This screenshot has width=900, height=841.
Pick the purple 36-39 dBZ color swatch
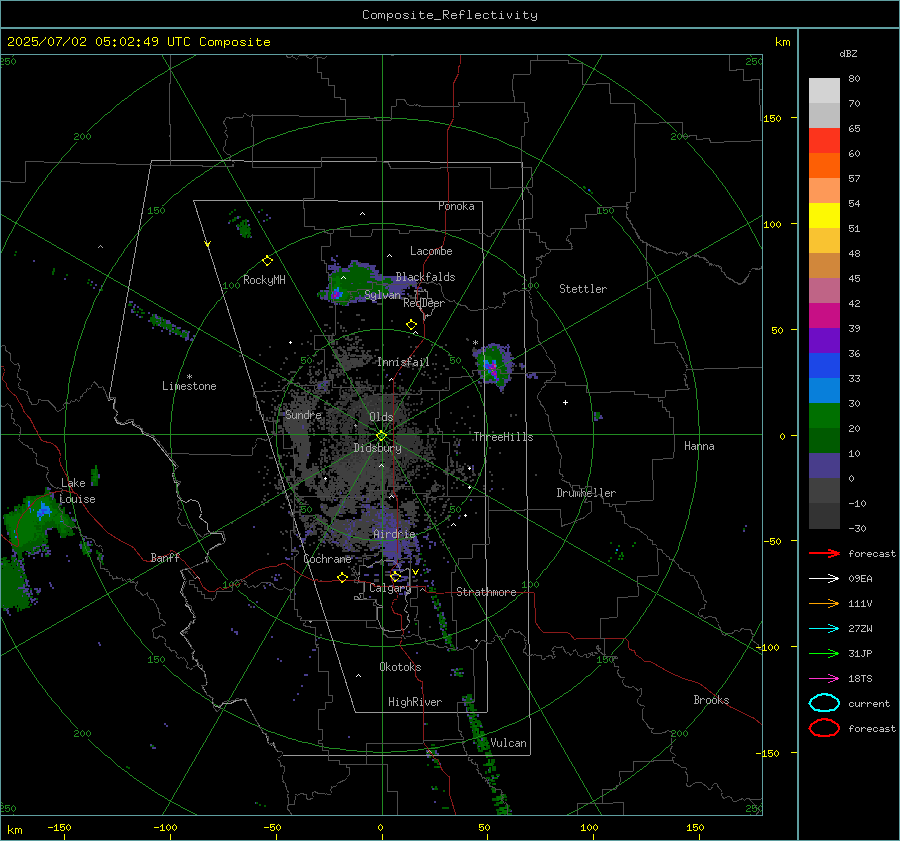(824, 340)
